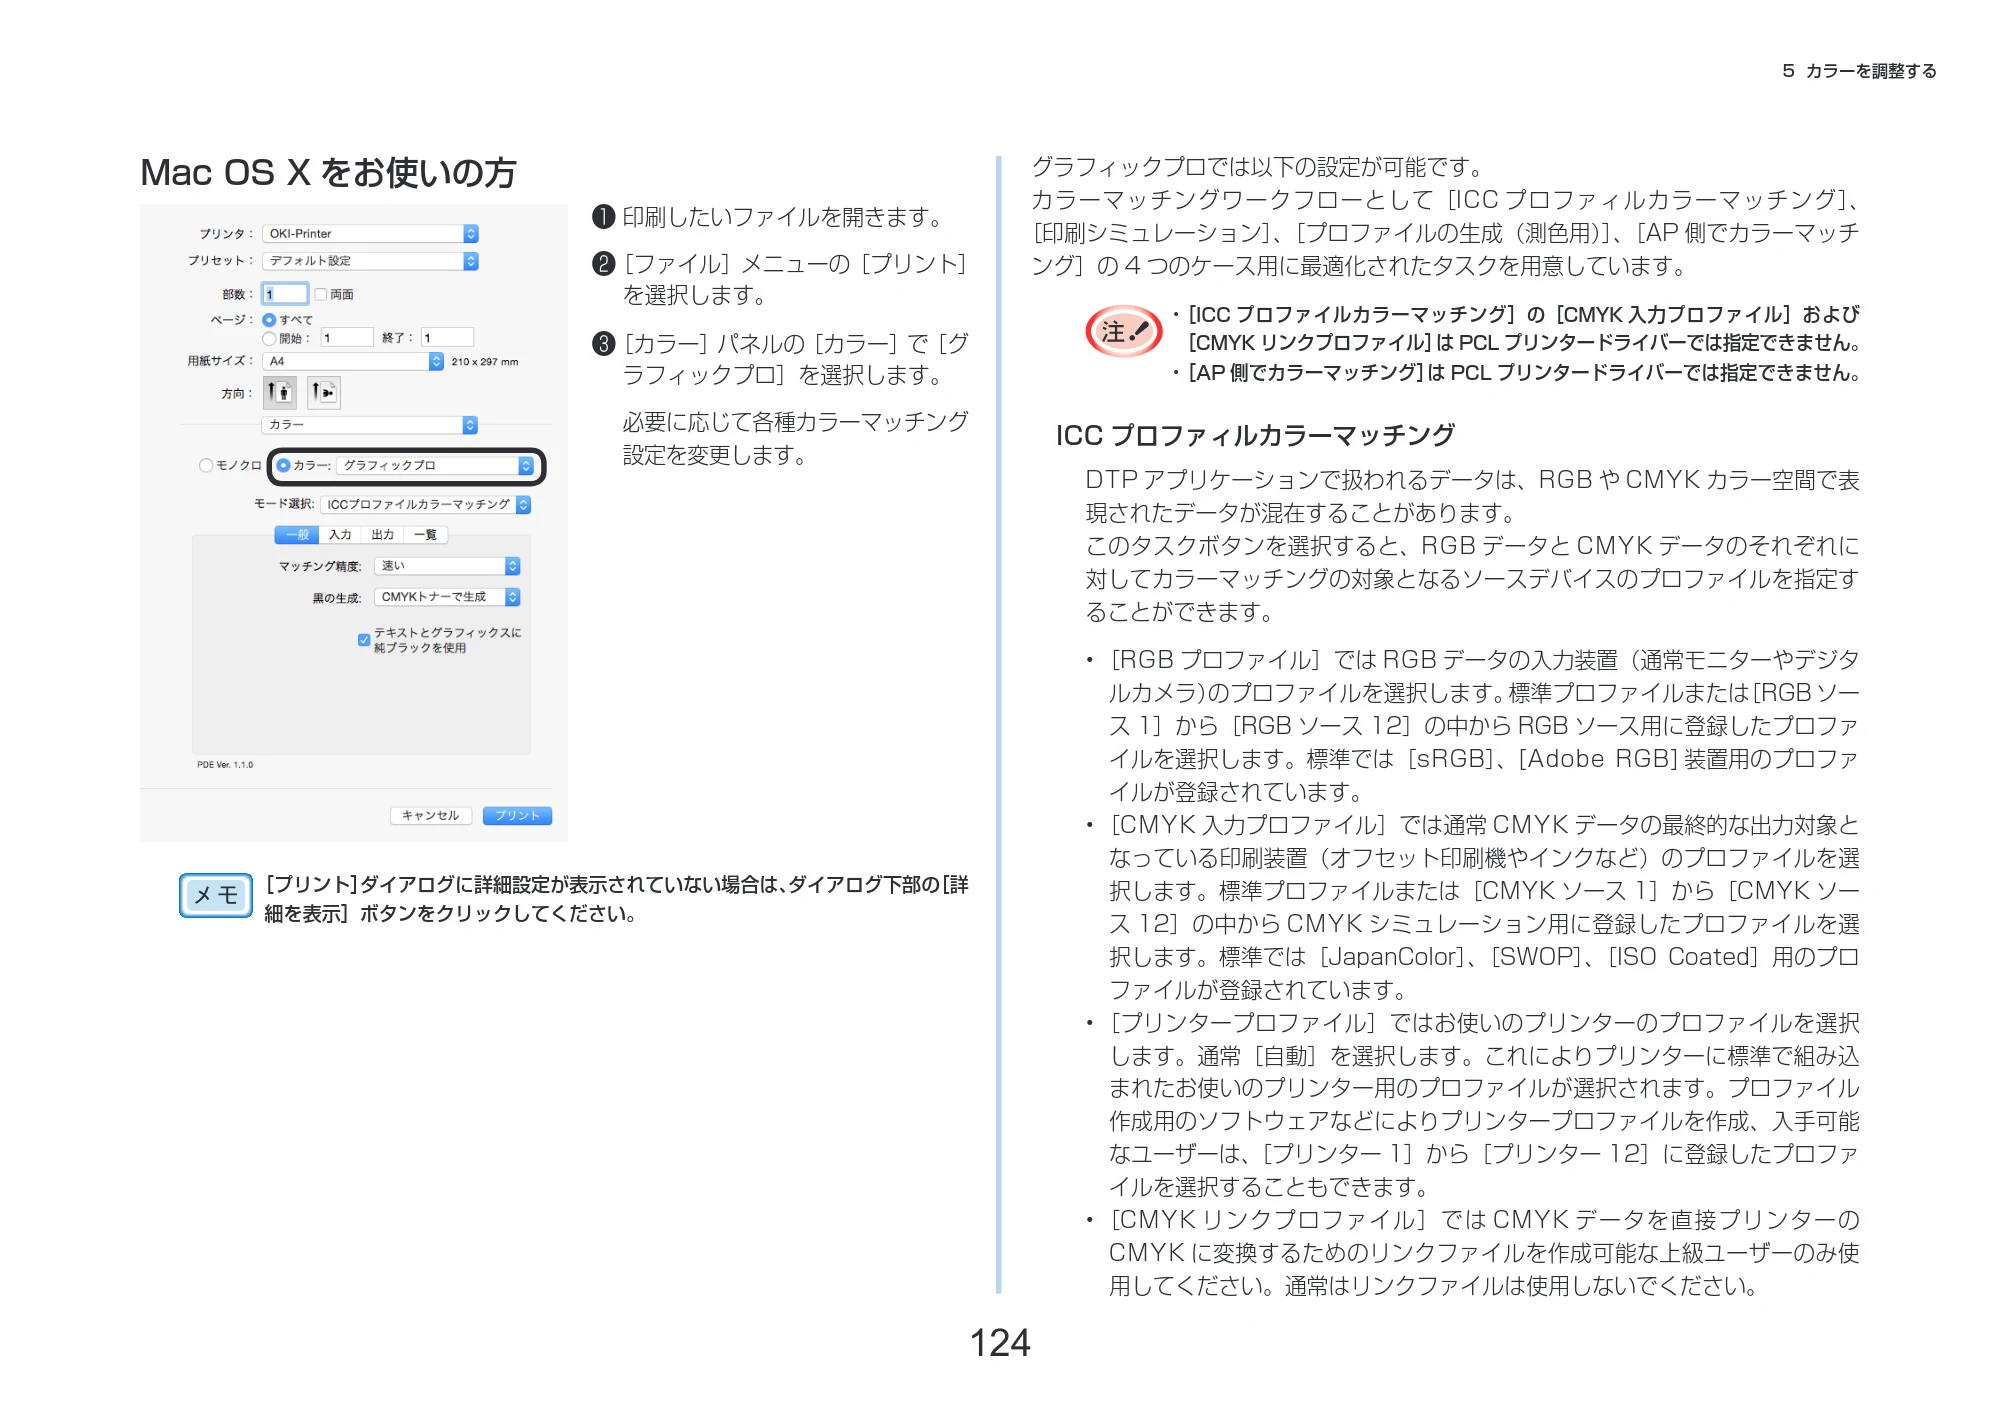This screenshot has height=1417, width=2001.
Task: Open the カラー panel selector dropdown
Action: pos(370,425)
